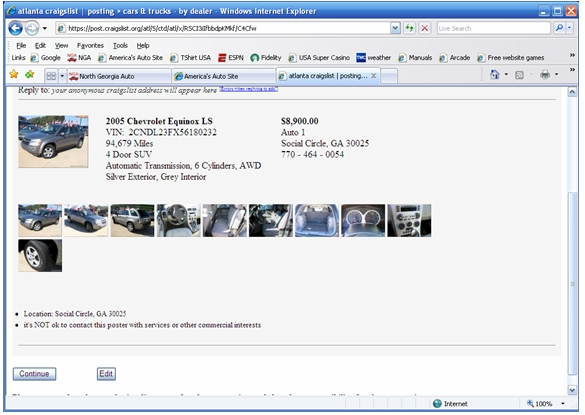Open the tab list dropdown arrow
Screen dimensions: 585x415
62,77
